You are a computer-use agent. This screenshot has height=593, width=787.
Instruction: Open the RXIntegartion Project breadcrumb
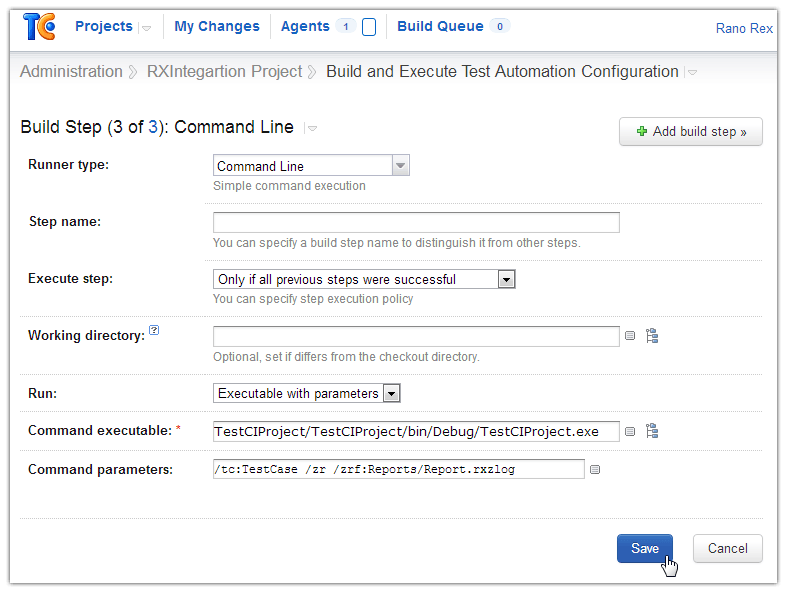[224, 71]
